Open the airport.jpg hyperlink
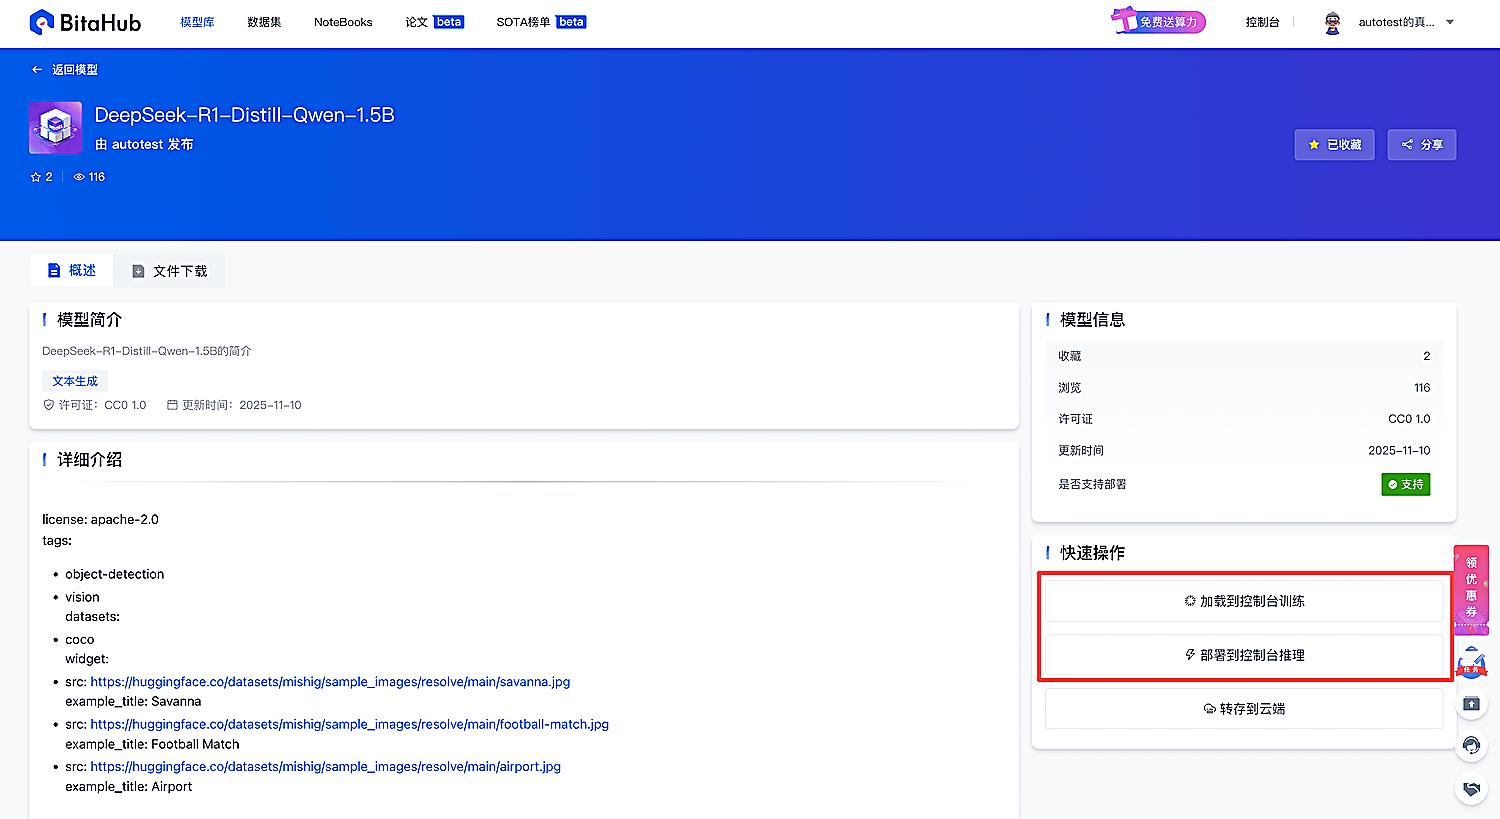Viewport: 1500px width, 819px height. click(x=325, y=767)
